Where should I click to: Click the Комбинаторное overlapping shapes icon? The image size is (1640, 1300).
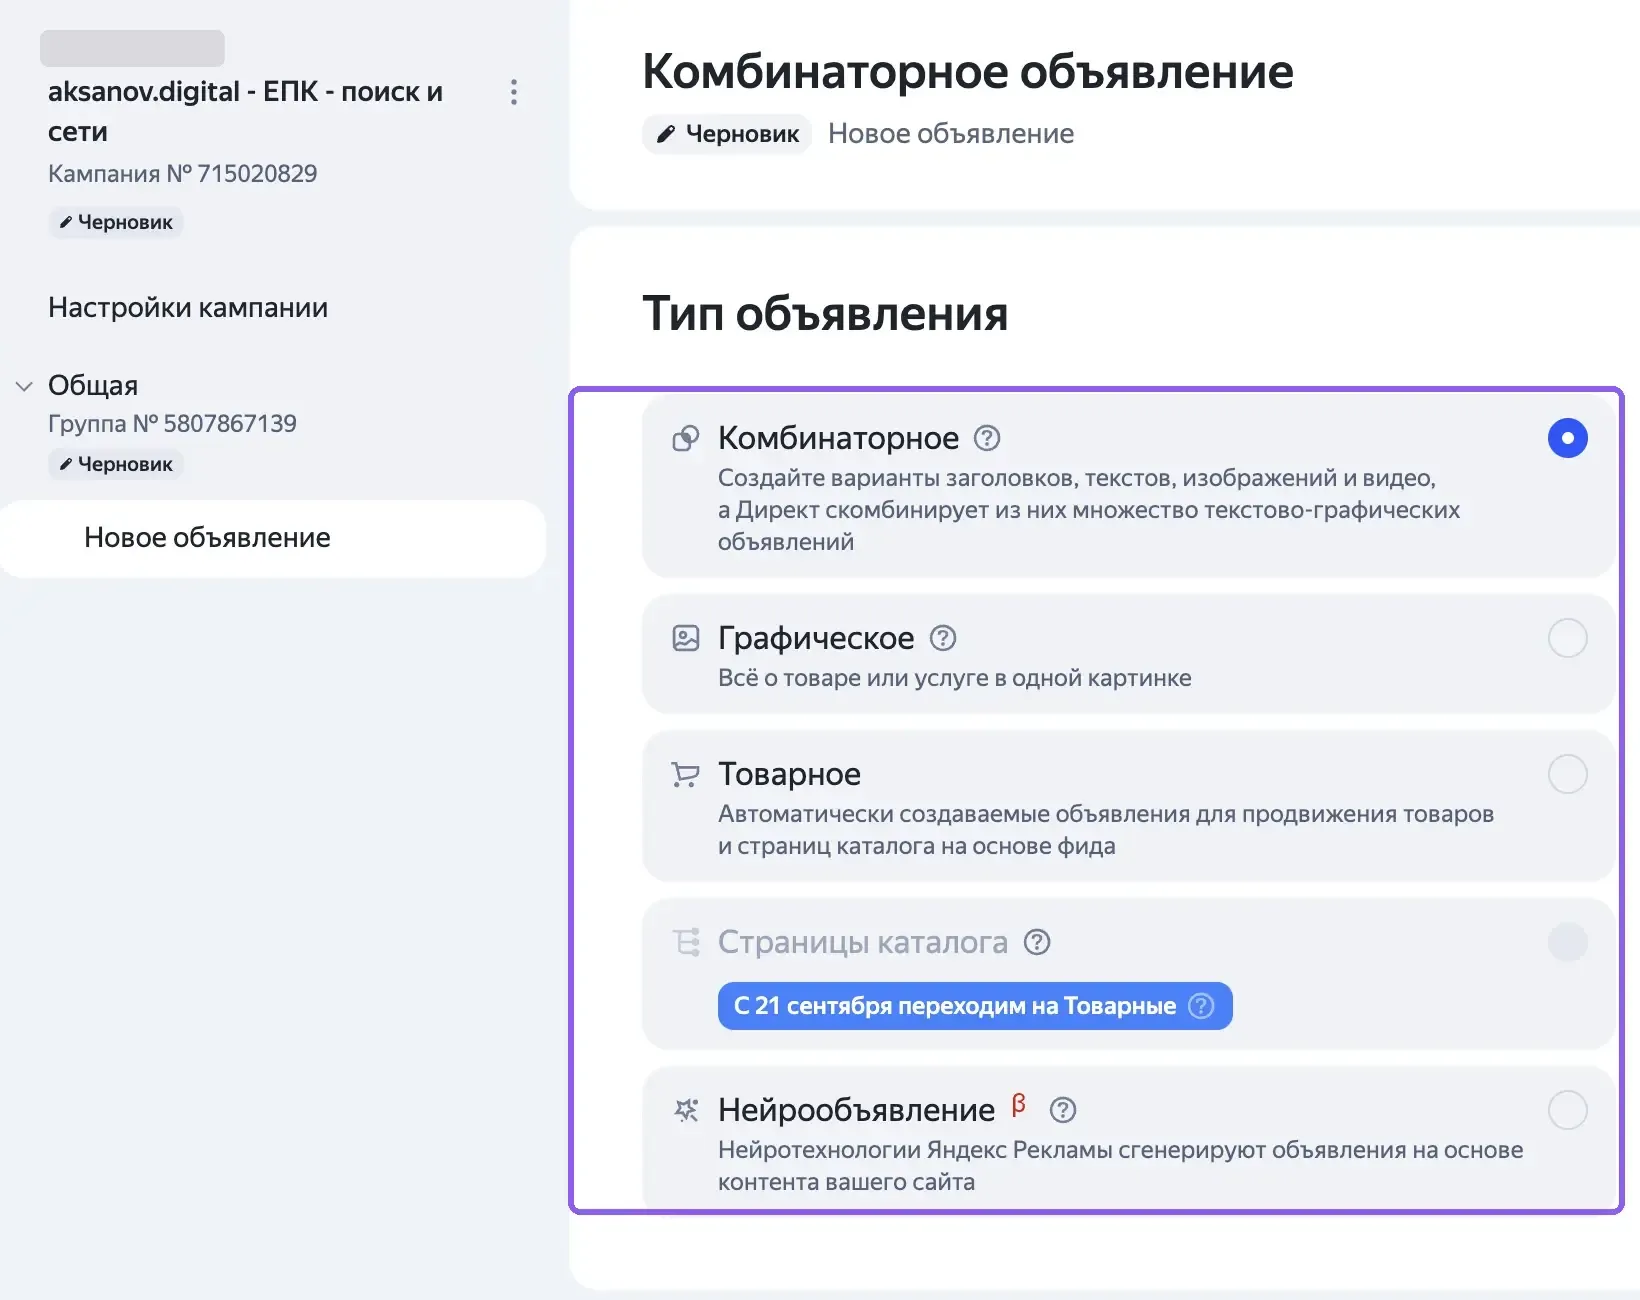click(x=686, y=438)
